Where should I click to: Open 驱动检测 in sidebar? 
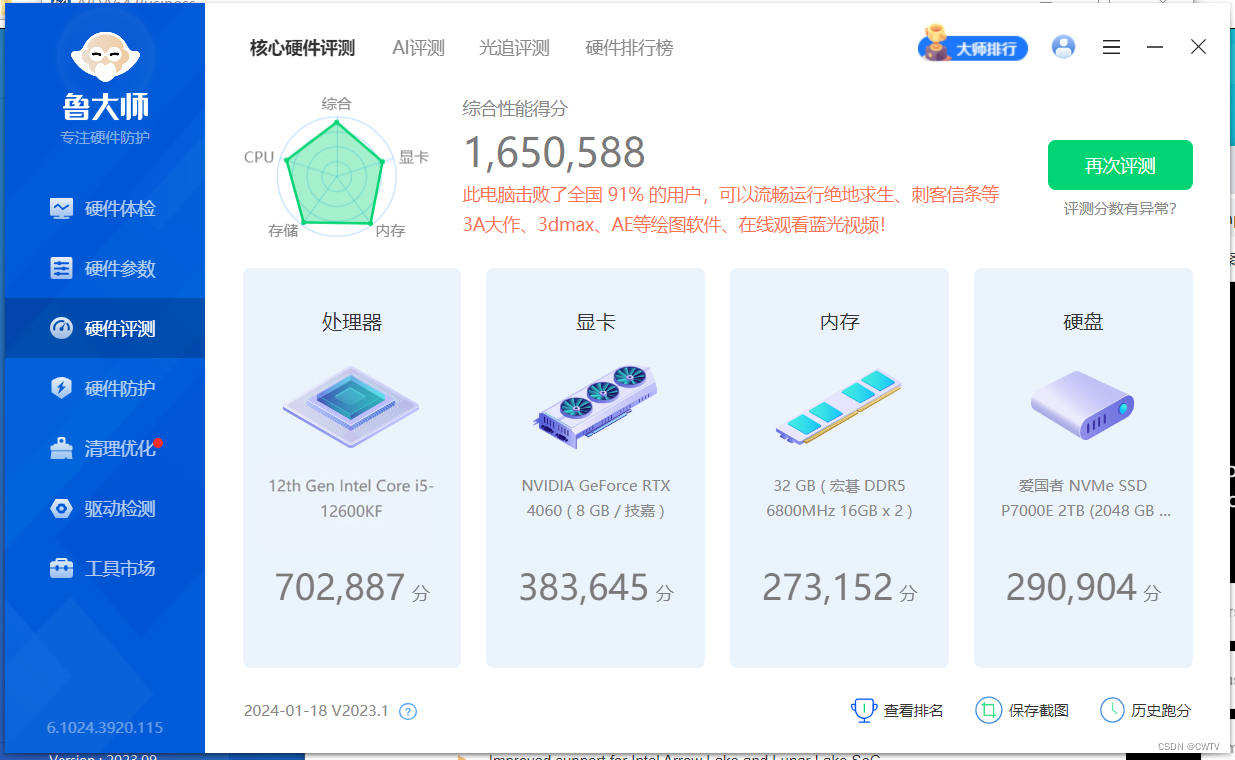tap(105, 508)
